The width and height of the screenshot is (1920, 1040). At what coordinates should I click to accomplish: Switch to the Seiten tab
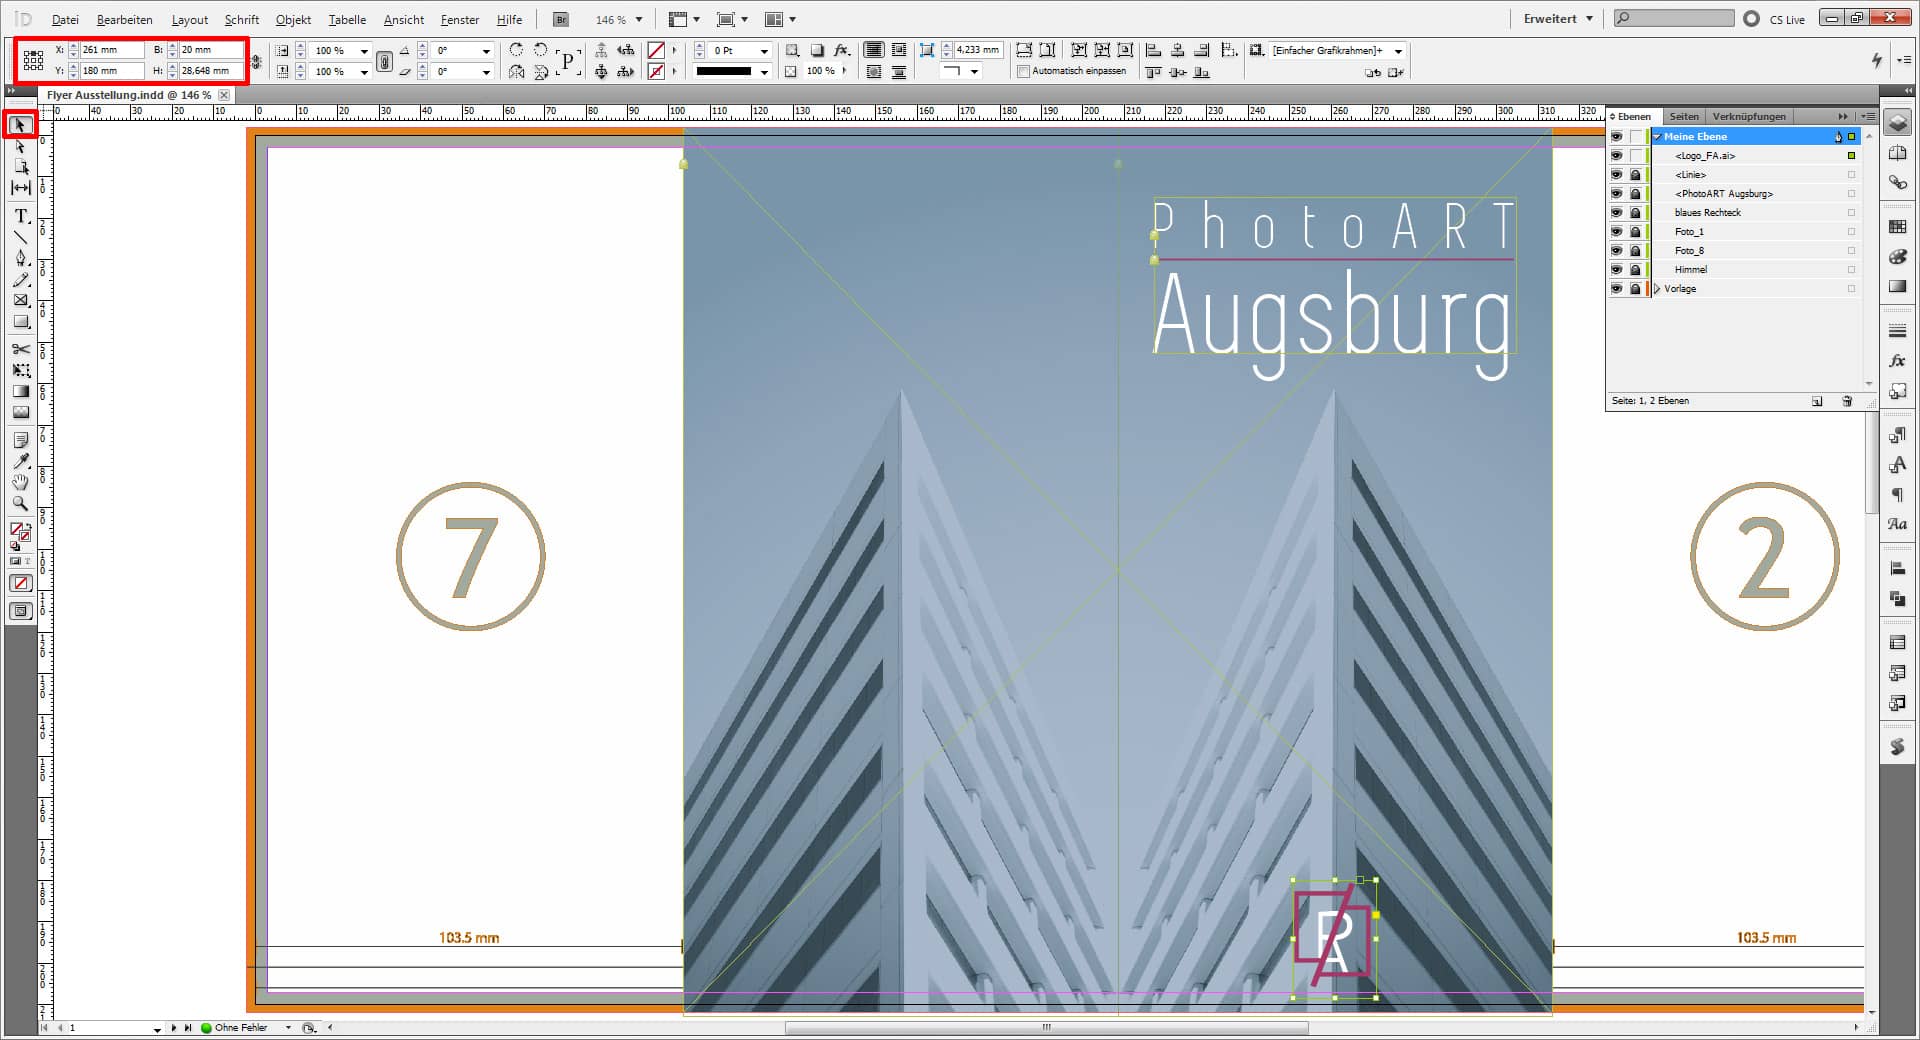1683,117
